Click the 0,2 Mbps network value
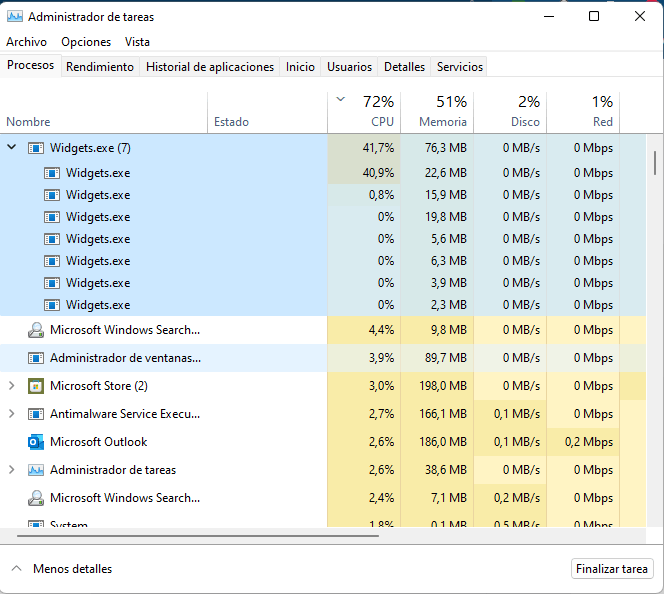The image size is (664, 594). (x=589, y=442)
